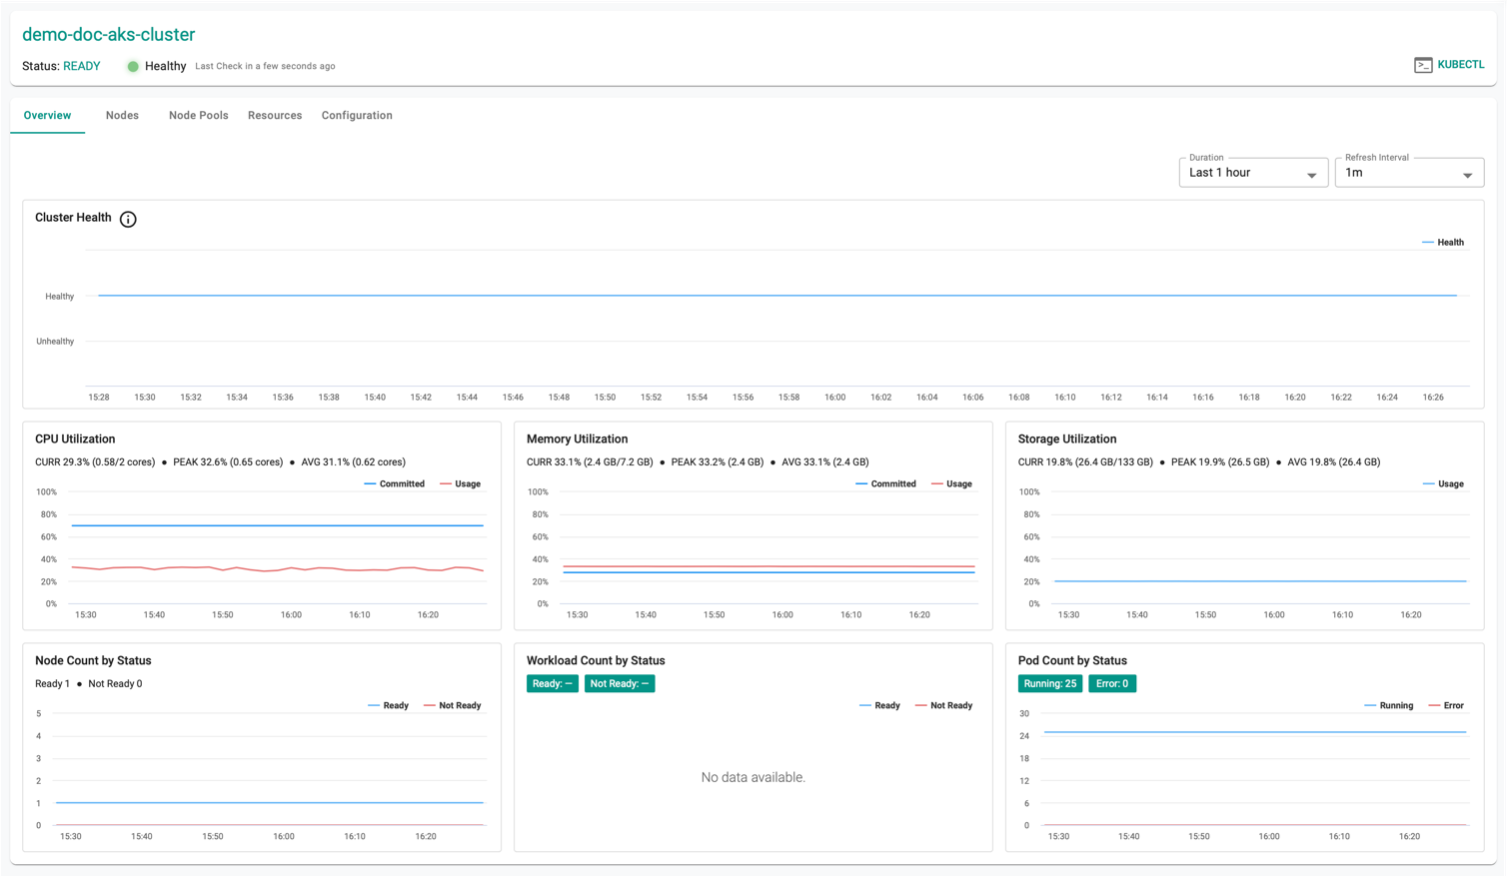Click 'Last Check in a few seconds ago'
This screenshot has width=1508, height=876.
(265, 66)
